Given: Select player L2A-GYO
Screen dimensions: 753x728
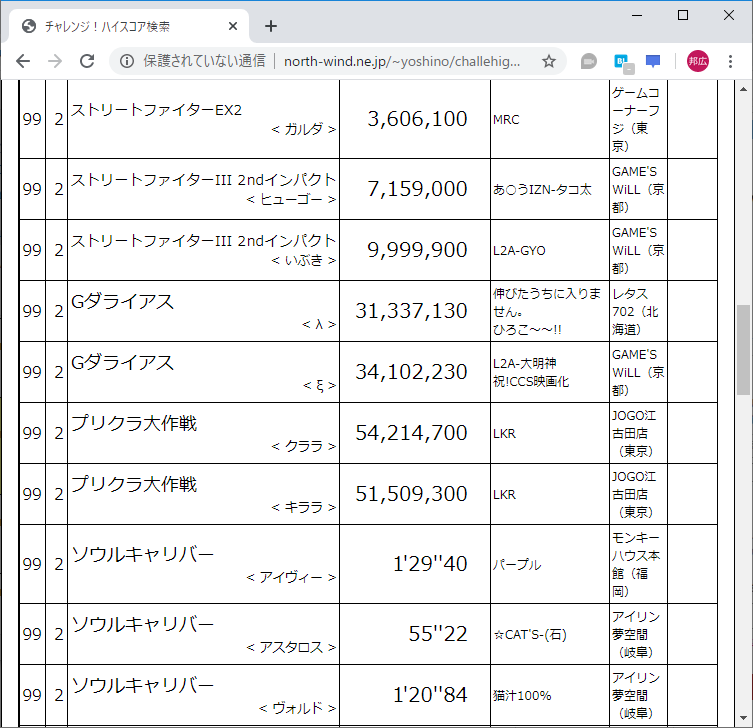Looking at the screenshot, I should click(x=519, y=251).
